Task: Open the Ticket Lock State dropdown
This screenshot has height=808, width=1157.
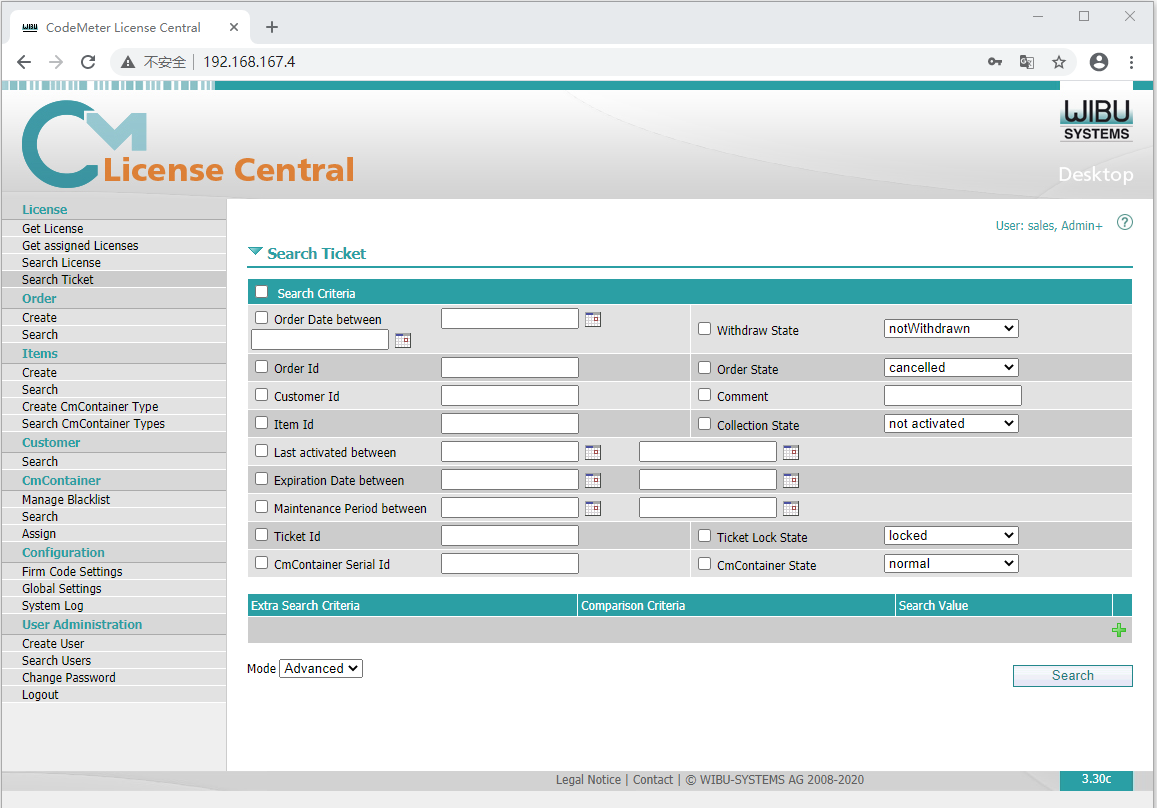Action: point(951,536)
